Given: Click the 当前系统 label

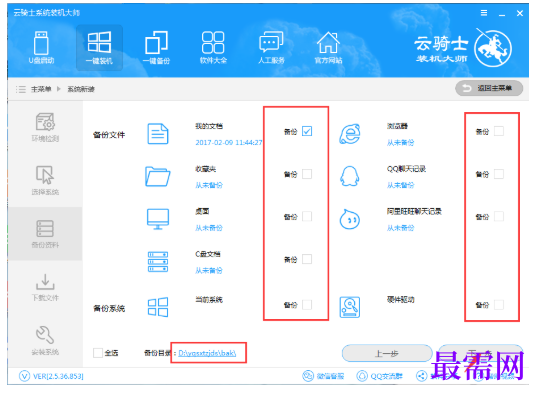Looking at the screenshot, I should [x=209, y=300].
